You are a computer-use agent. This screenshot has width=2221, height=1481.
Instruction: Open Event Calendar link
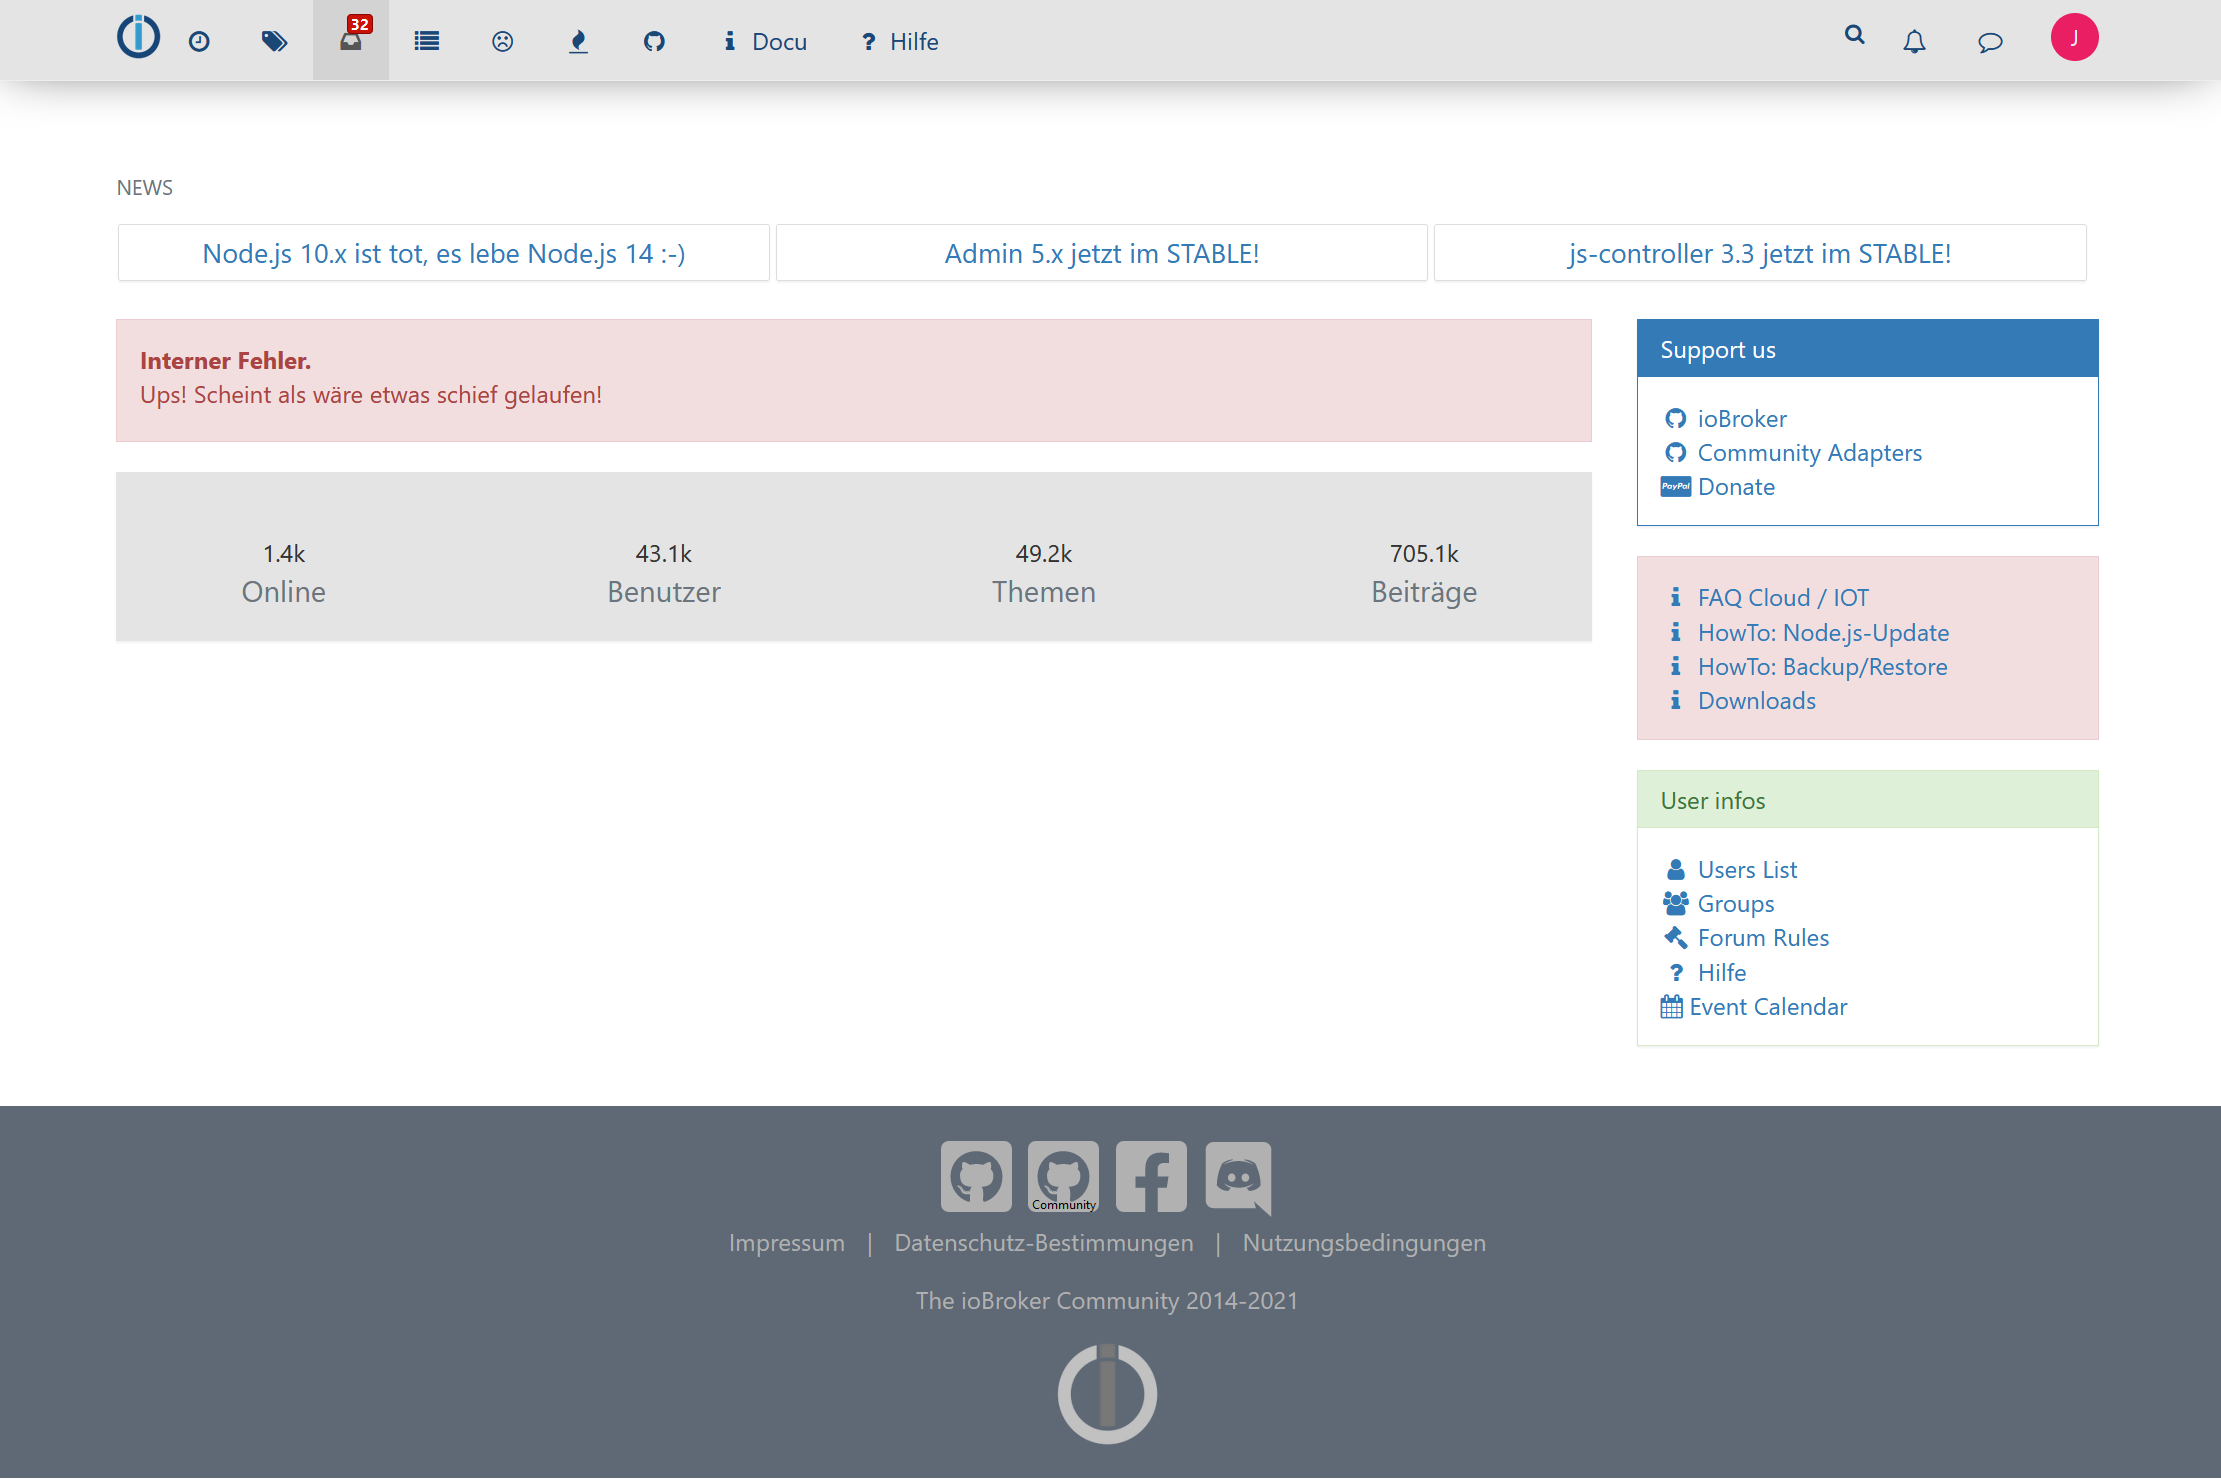1768,1007
